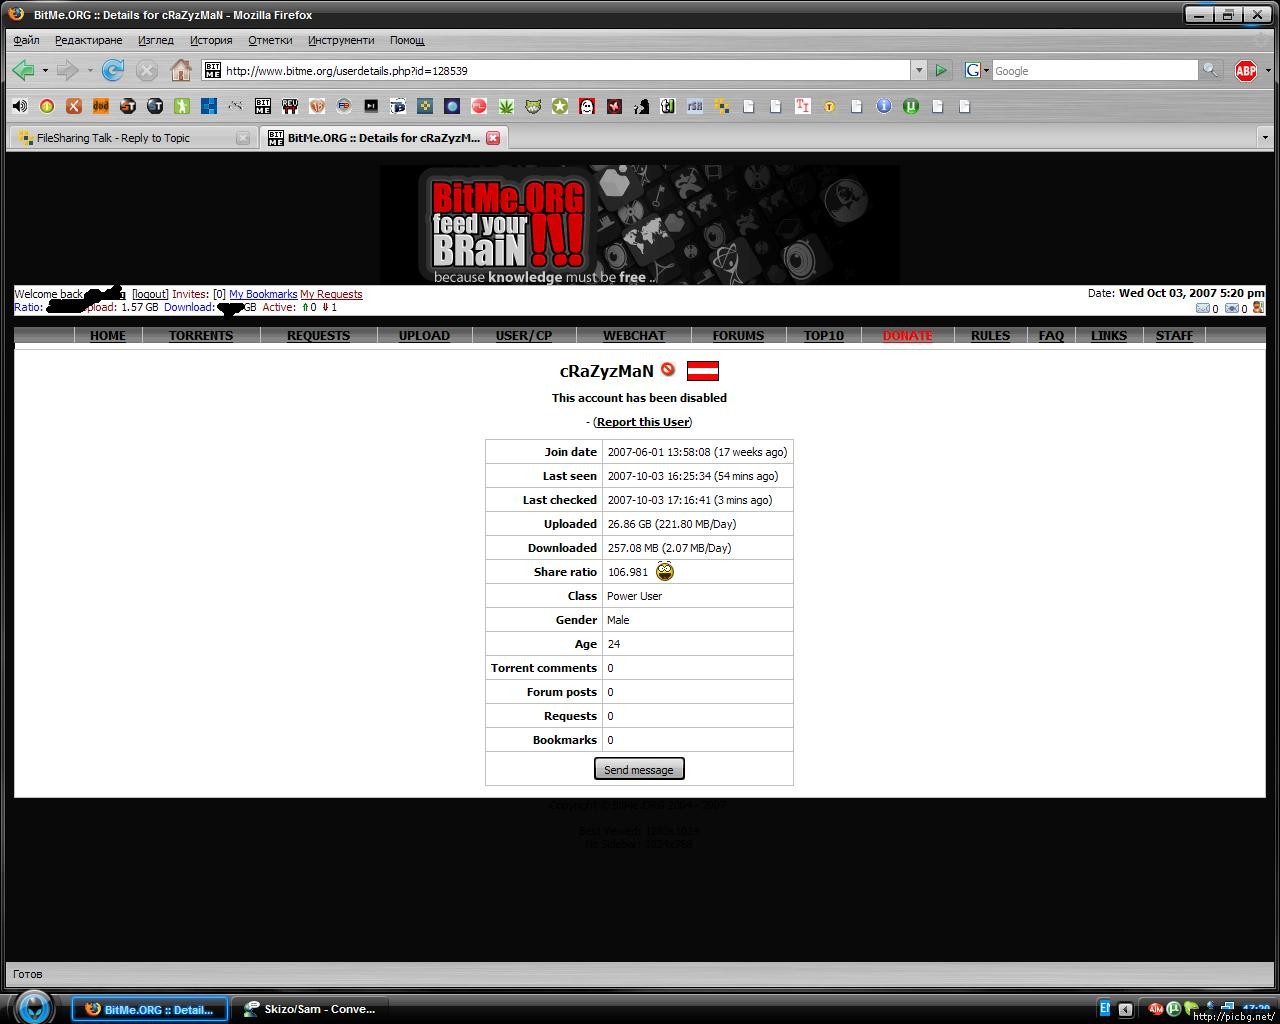Image resolution: width=1280 pixels, height=1024 pixels.
Task: Open the FORUMS nav link
Action: coord(738,336)
